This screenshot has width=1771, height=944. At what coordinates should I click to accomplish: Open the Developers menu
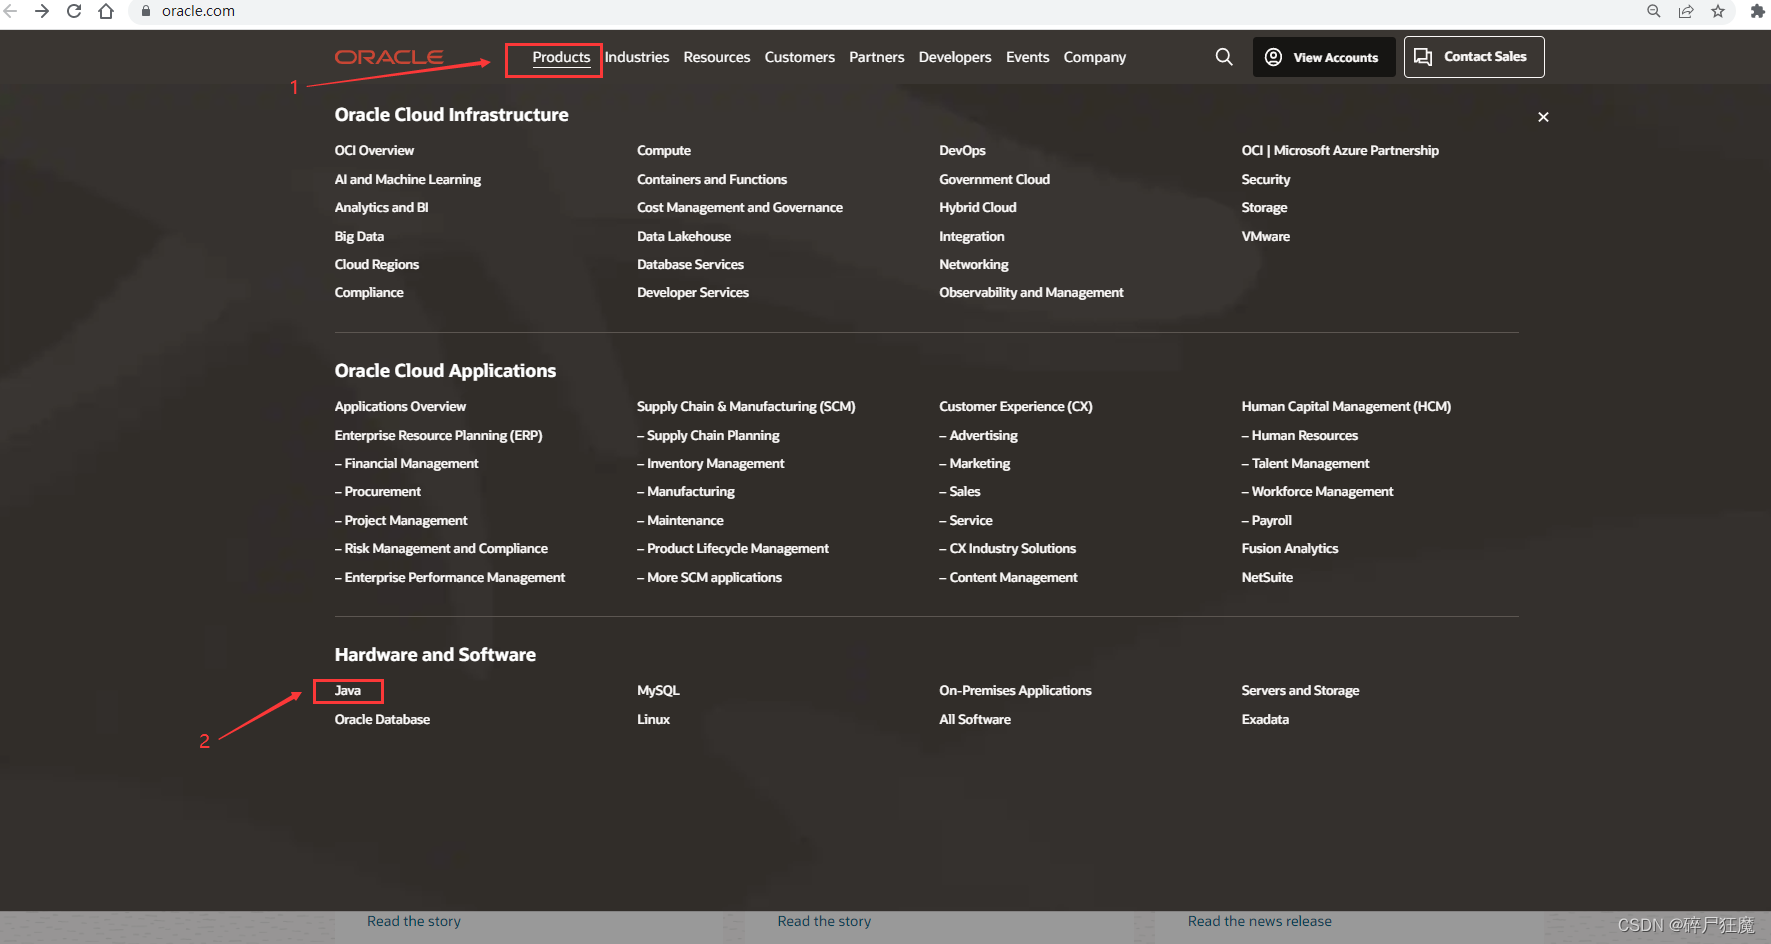tap(955, 57)
